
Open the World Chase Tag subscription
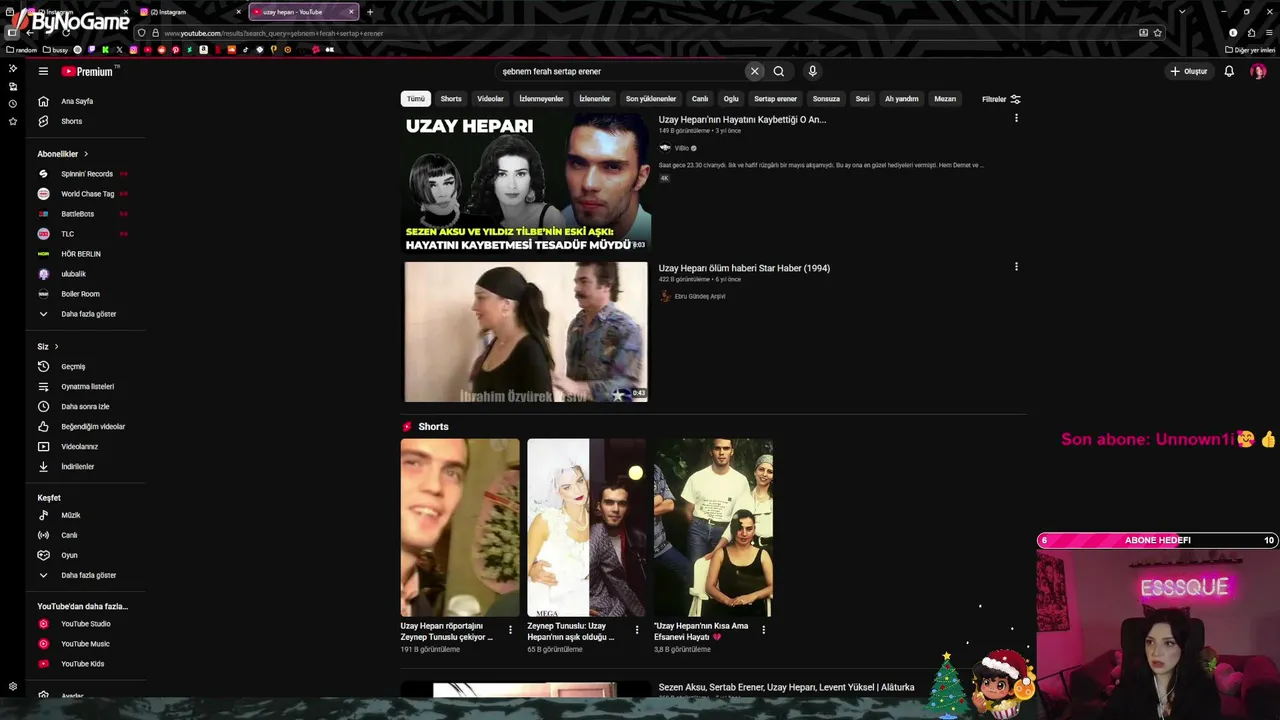click(85, 194)
